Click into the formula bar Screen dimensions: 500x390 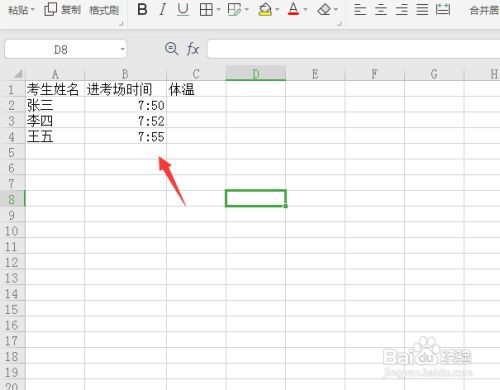point(353,49)
